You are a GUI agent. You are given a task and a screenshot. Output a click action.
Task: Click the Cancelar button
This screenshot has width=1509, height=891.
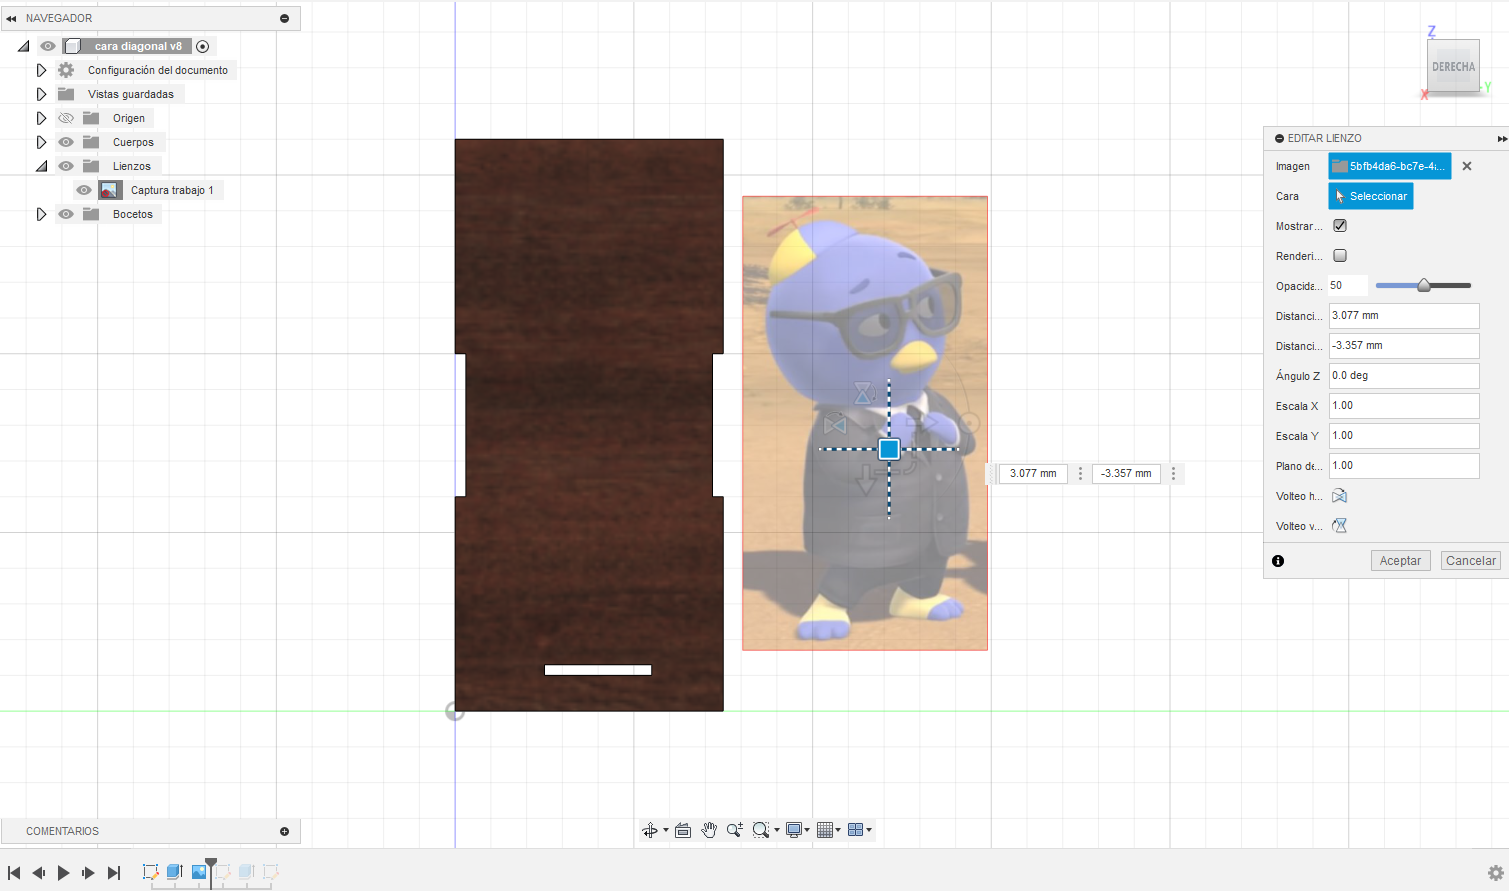click(x=1471, y=561)
